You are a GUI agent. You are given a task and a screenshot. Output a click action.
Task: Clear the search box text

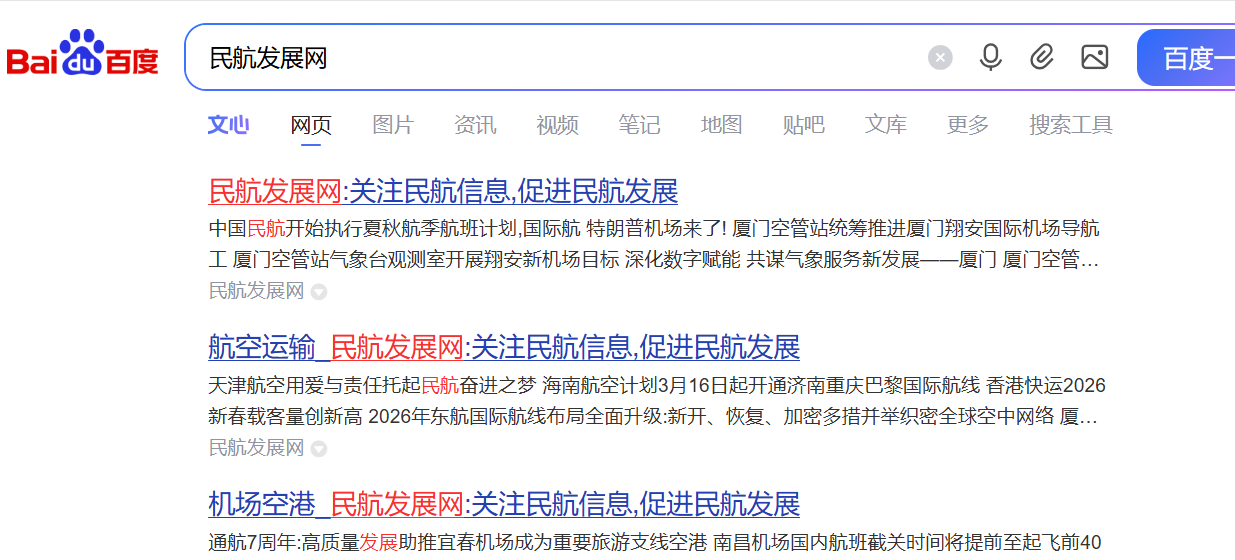click(x=940, y=57)
